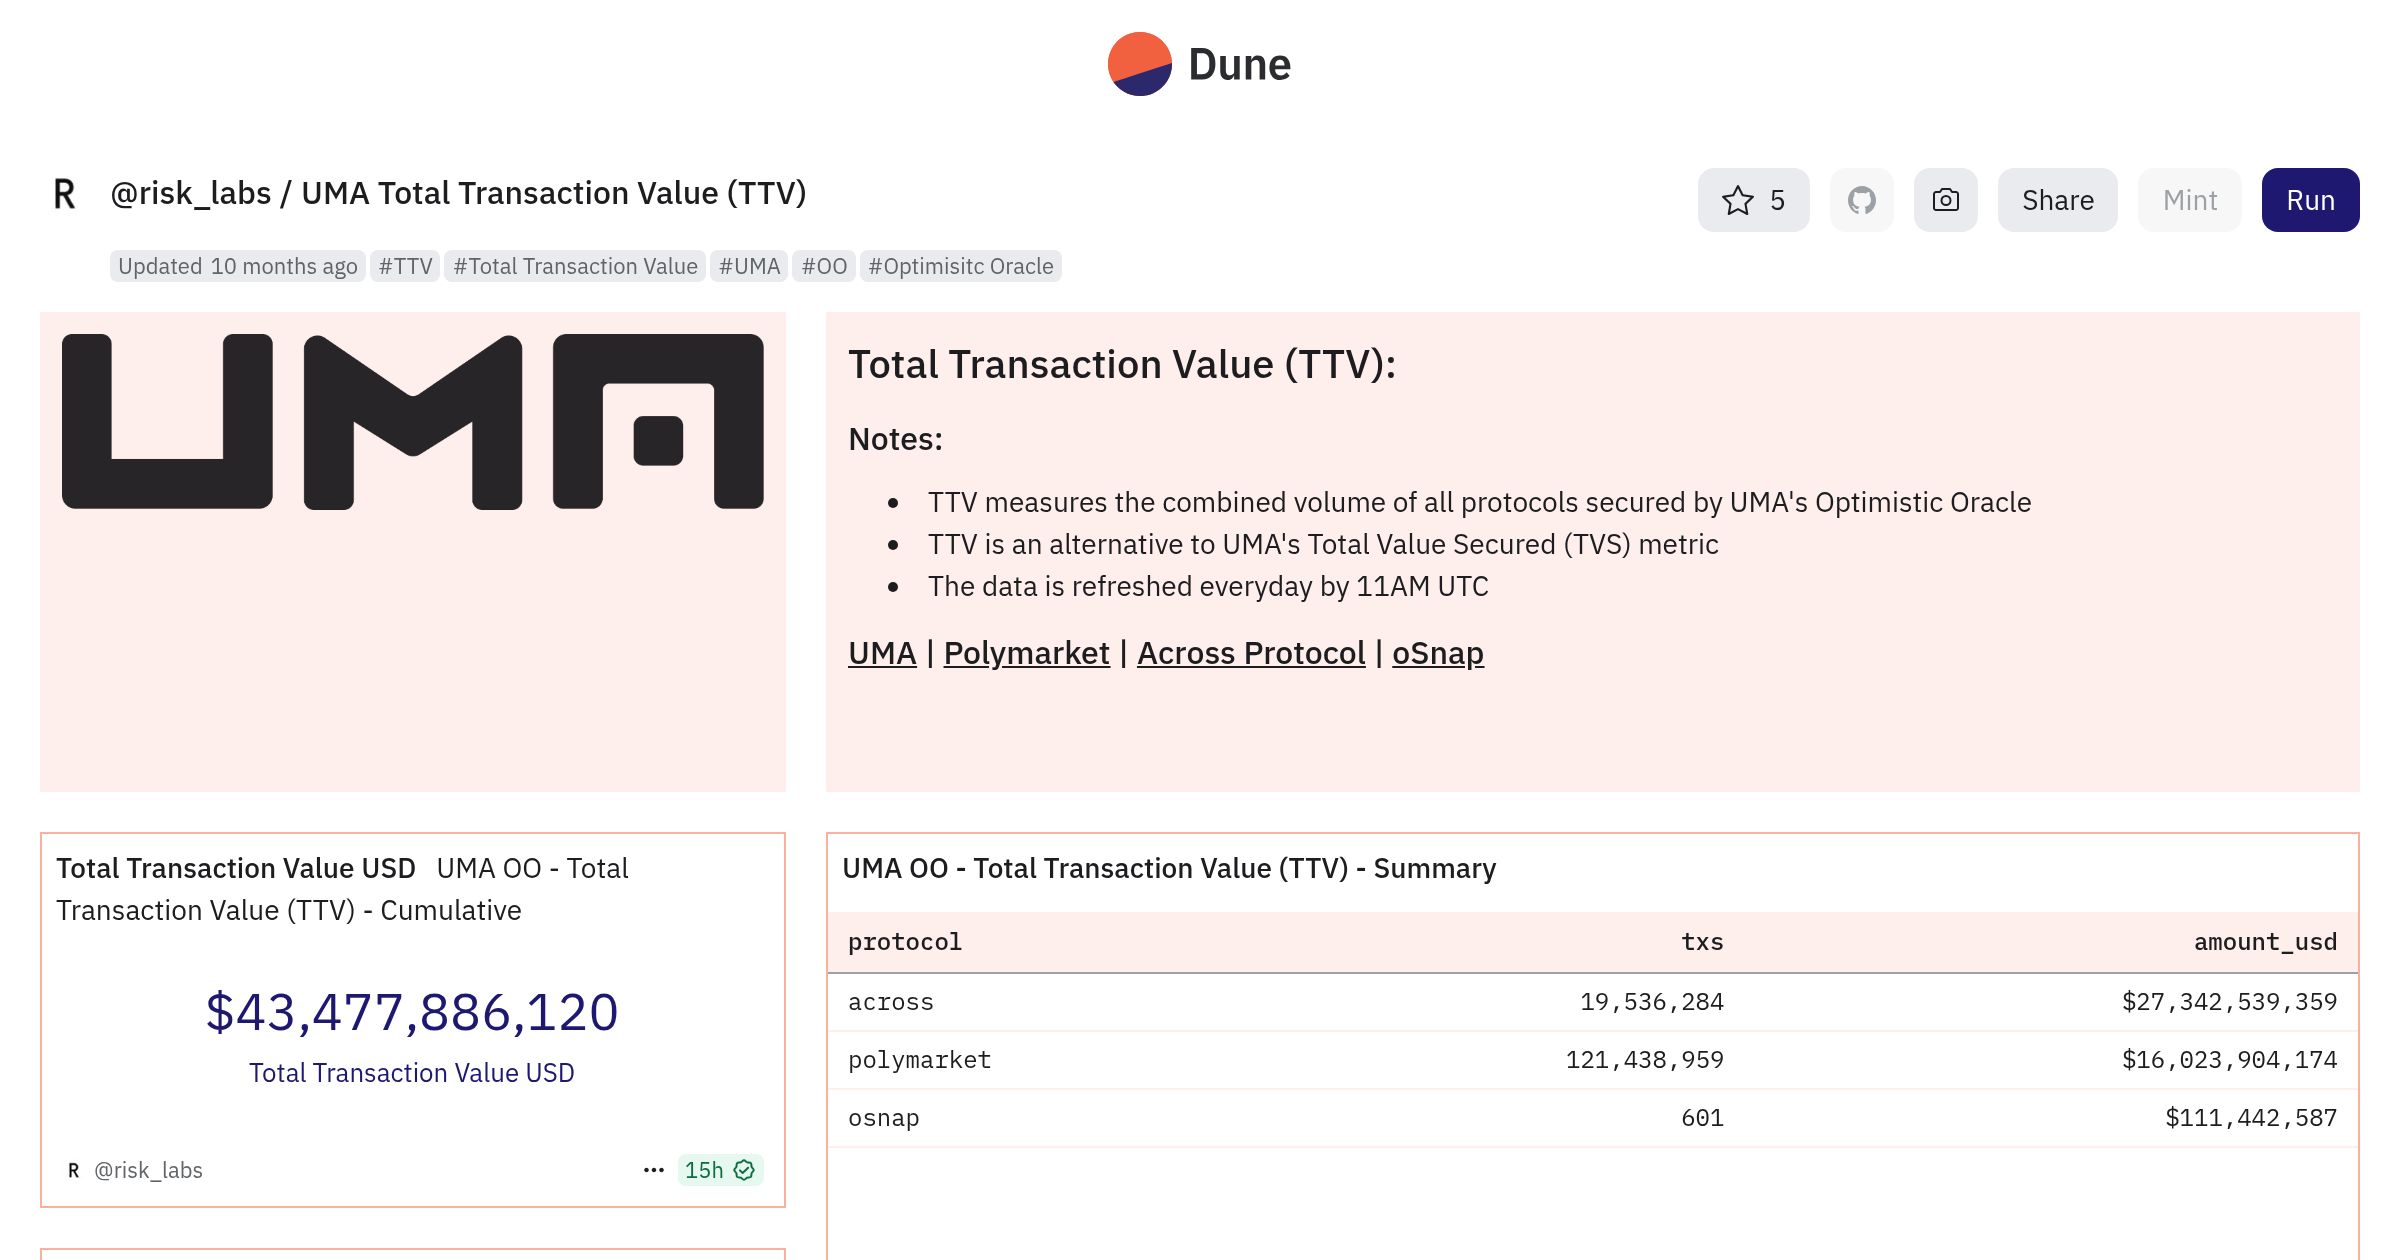Click the $111,442,587 amount cell
The width and height of the screenshot is (2400, 1260).
pyautogui.click(x=2251, y=1118)
